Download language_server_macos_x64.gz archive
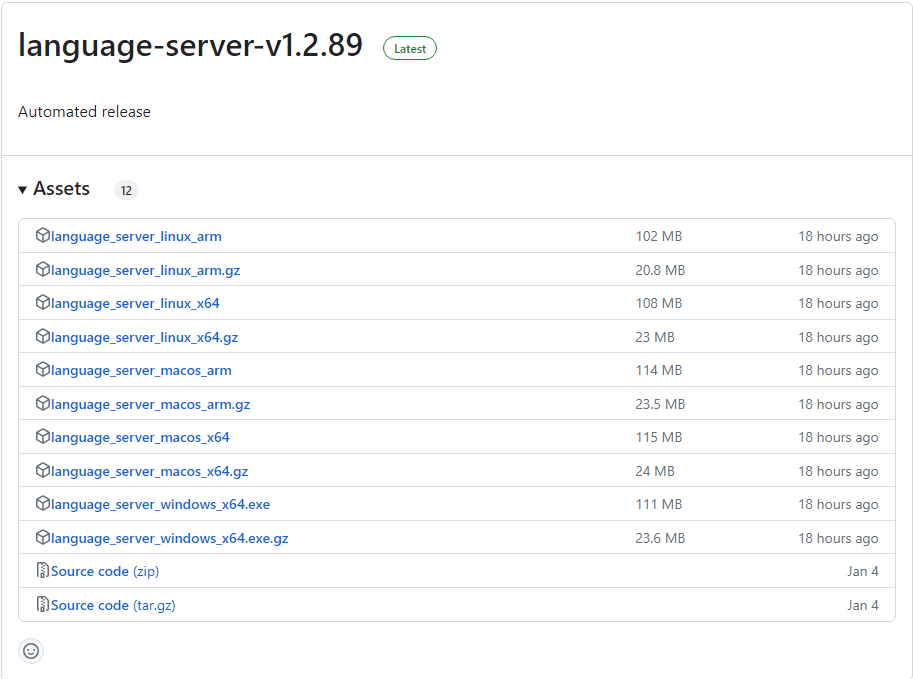The height and width of the screenshot is (679, 913). click(149, 471)
